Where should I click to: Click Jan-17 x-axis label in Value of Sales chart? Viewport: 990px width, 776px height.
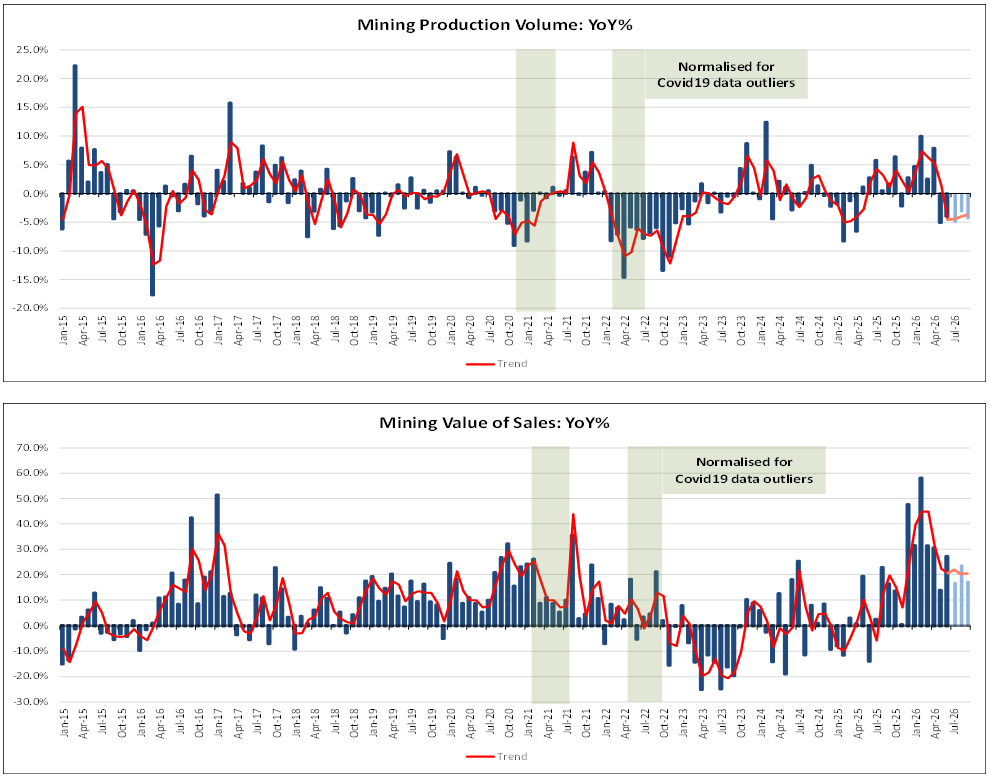click(x=218, y=724)
